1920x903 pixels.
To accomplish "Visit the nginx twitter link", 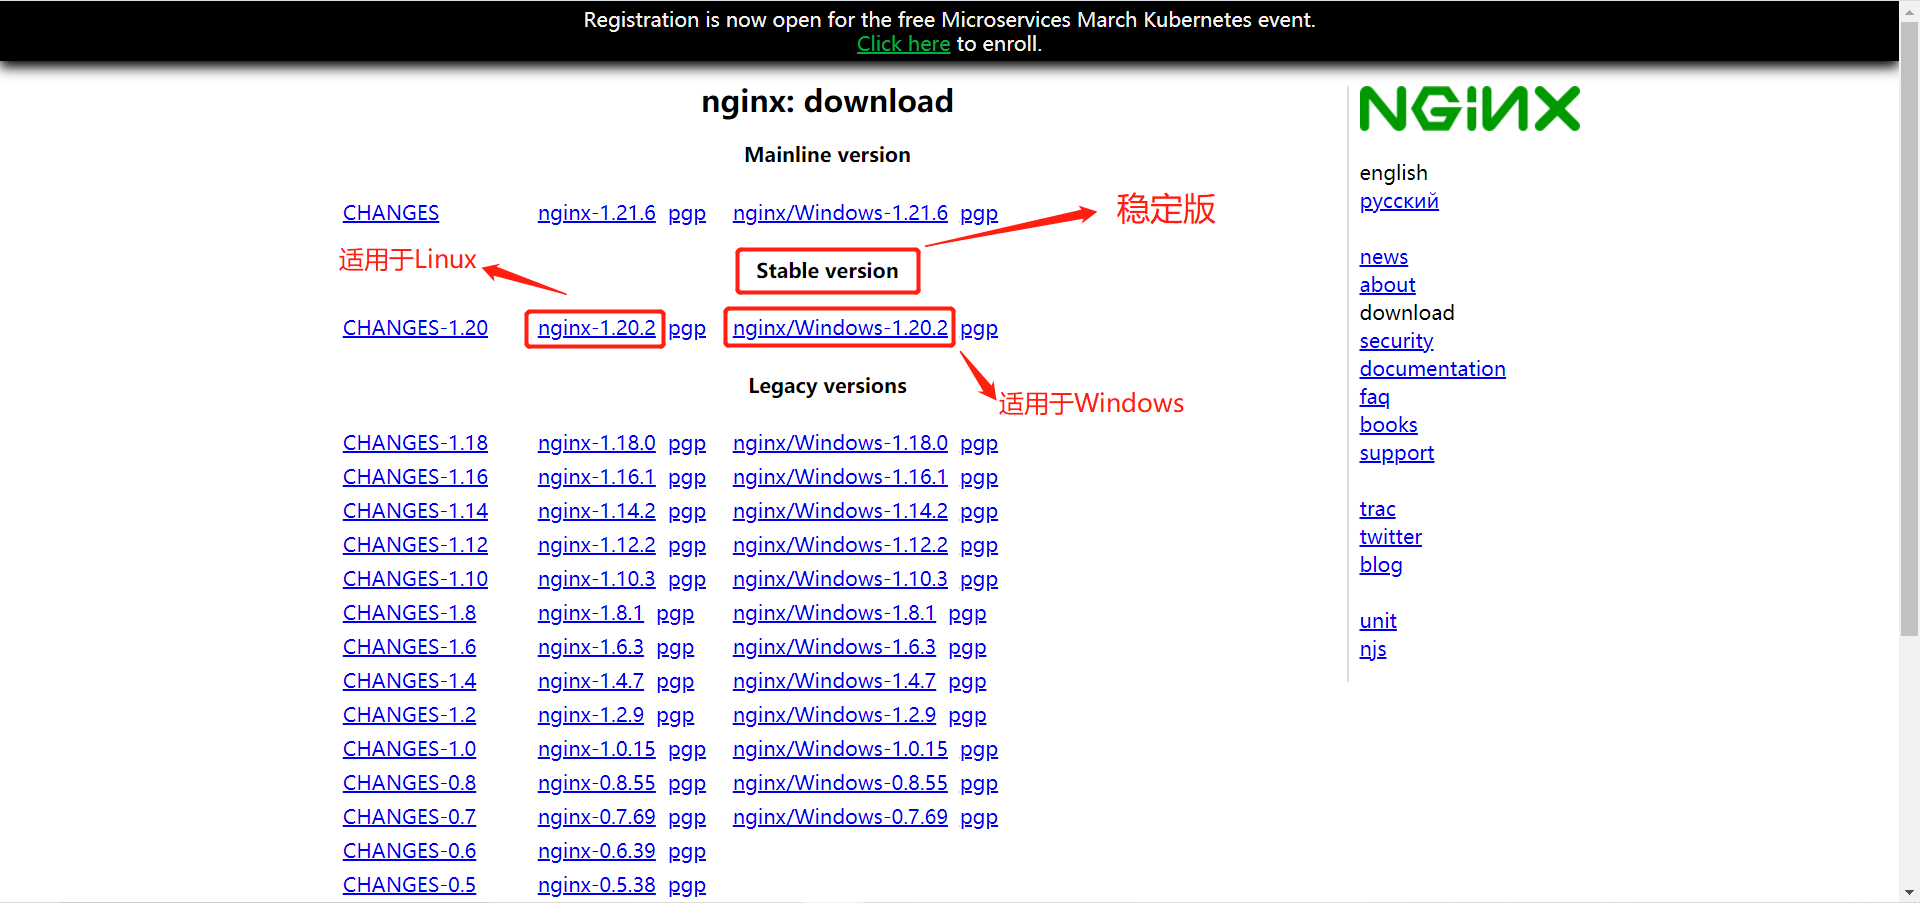I will pos(1390,537).
